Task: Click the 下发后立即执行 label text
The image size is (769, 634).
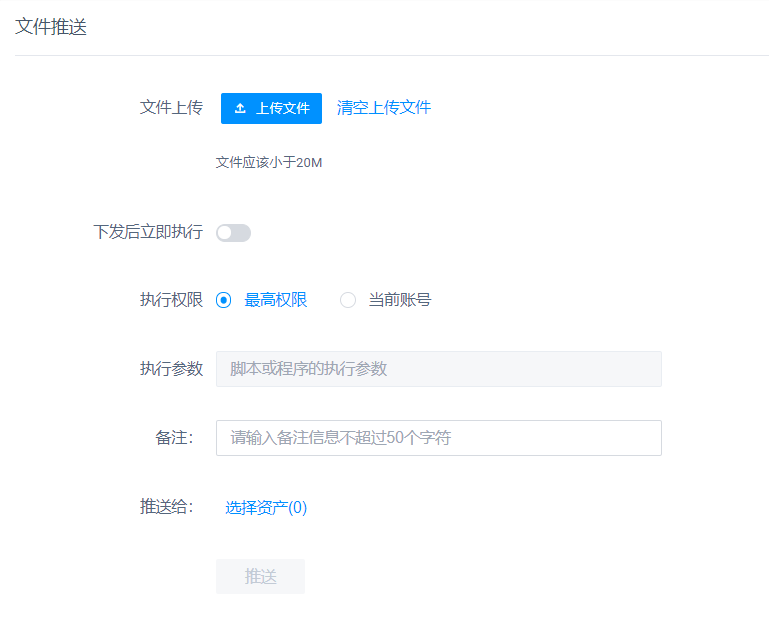Action: 148,232
